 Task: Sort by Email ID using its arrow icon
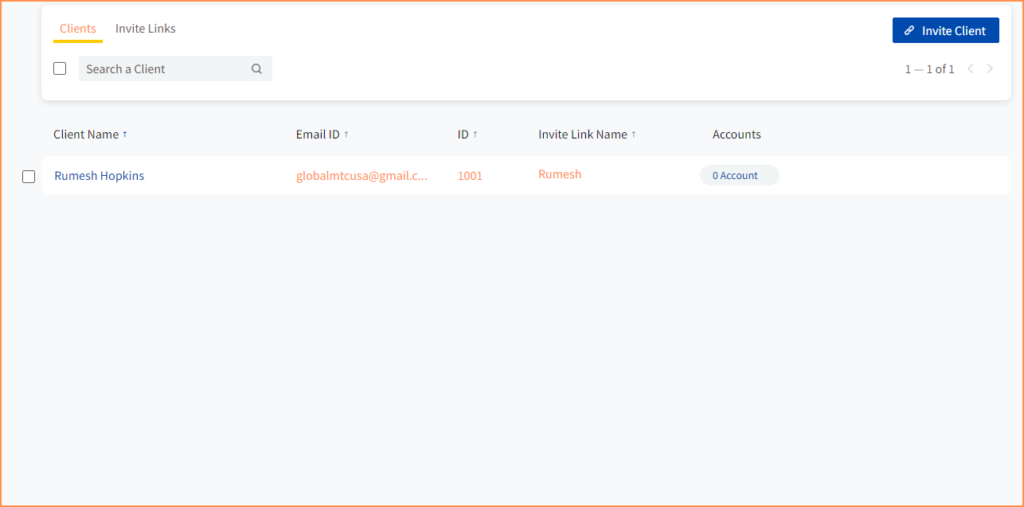point(346,135)
